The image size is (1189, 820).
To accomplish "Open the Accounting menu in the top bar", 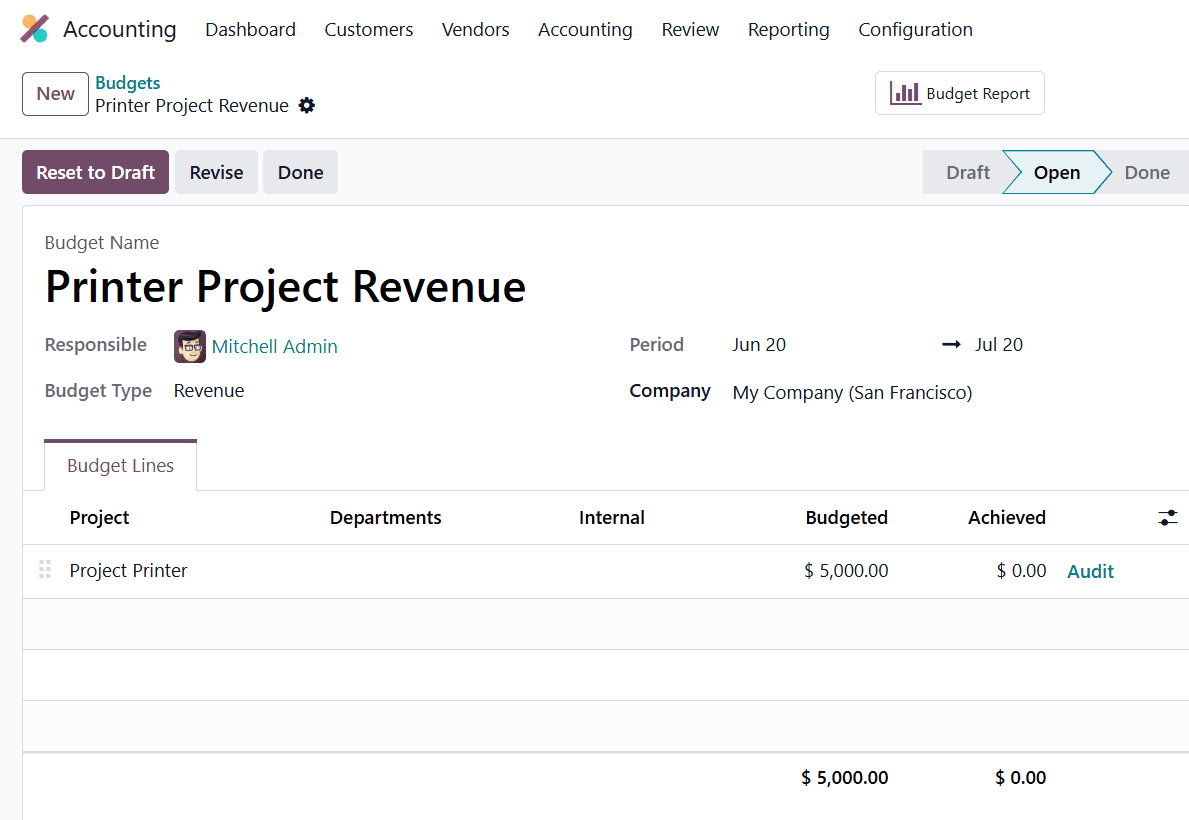I will click(585, 30).
